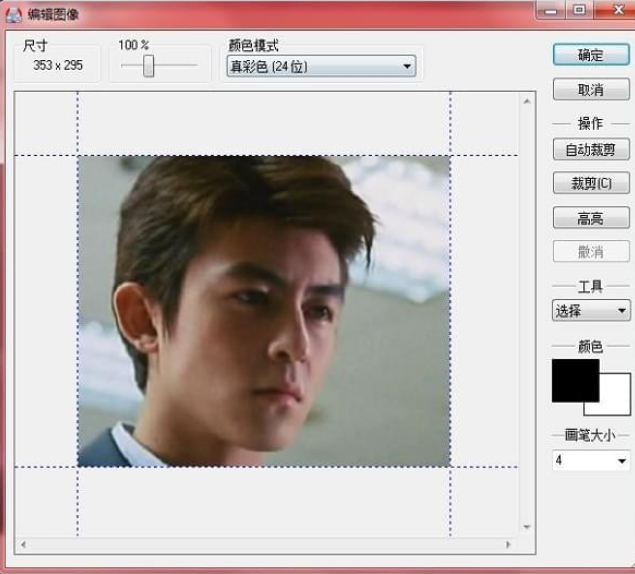This screenshot has height=574, width=635.
Task: Click the 取消 cancel button
Action: 591,90
